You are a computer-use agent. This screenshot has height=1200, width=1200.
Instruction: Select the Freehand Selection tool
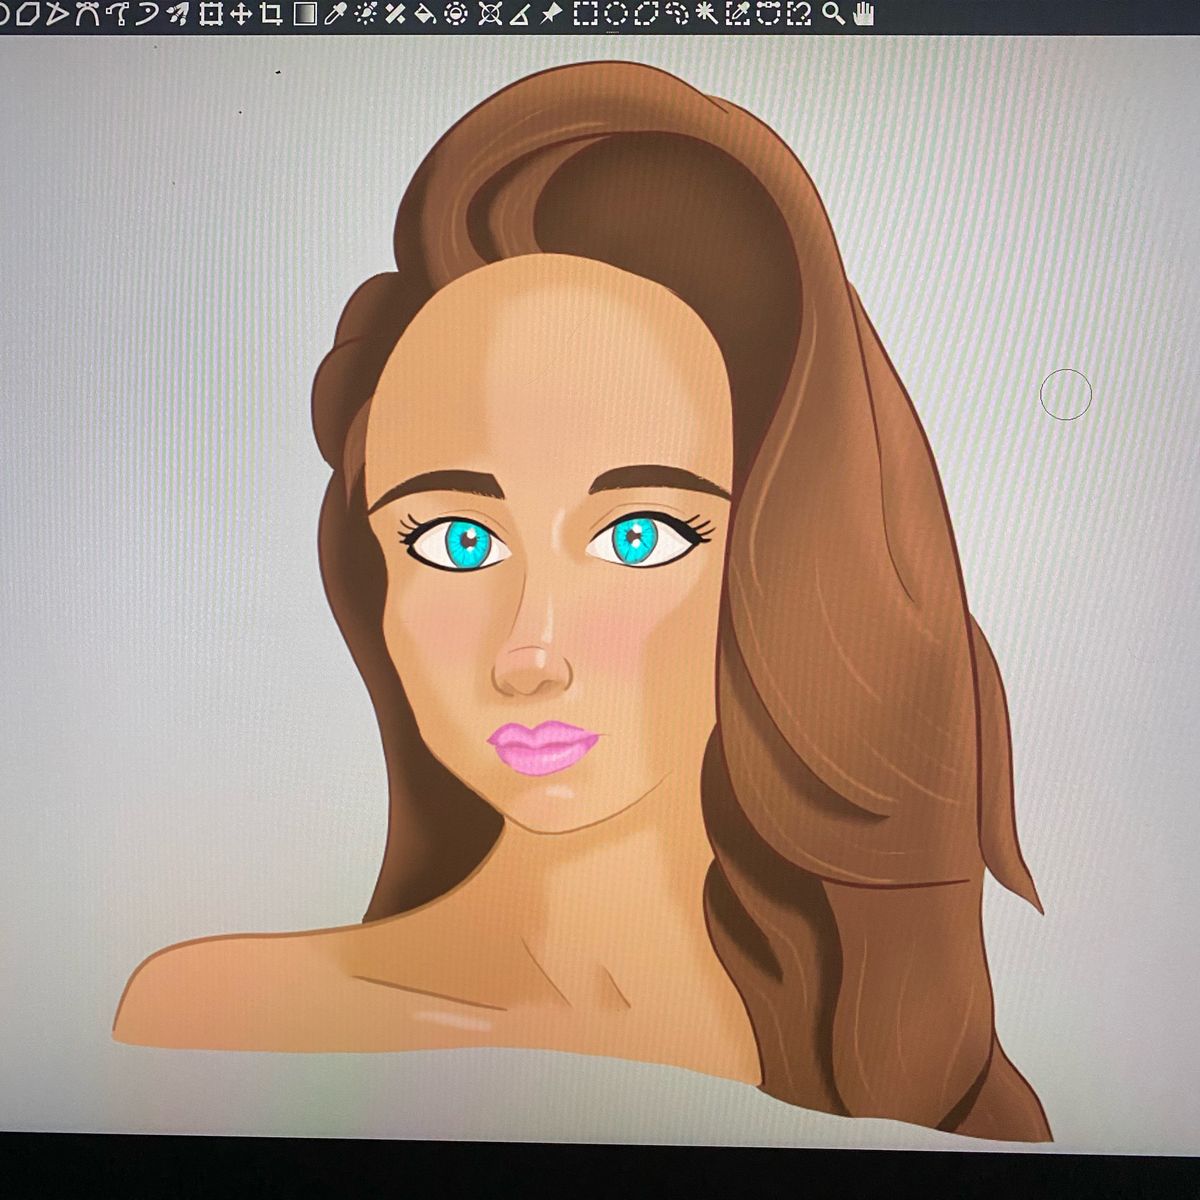(x=677, y=14)
